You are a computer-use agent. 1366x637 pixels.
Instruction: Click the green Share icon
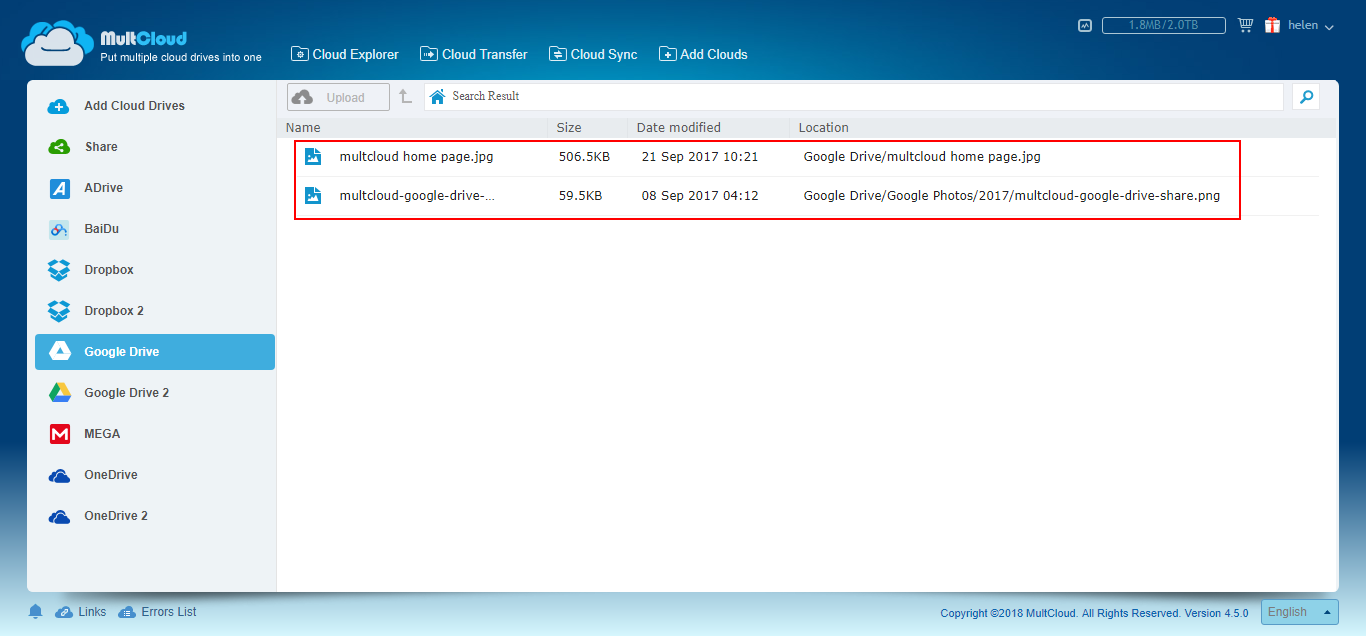point(59,147)
